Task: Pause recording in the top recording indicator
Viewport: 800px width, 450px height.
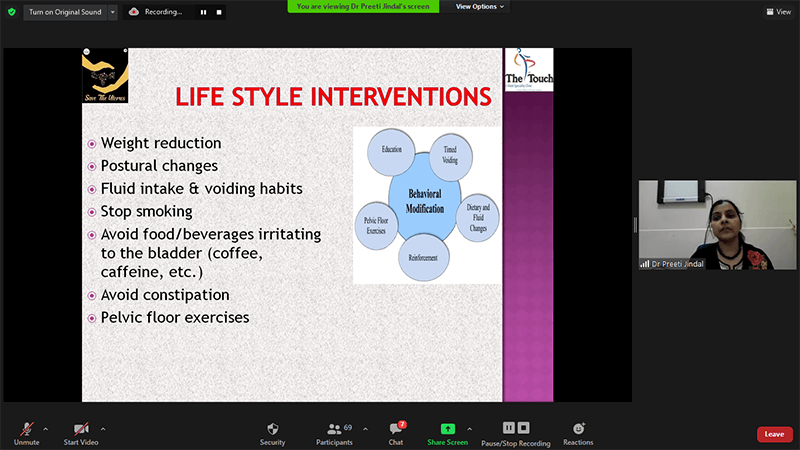Action: click(203, 12)
